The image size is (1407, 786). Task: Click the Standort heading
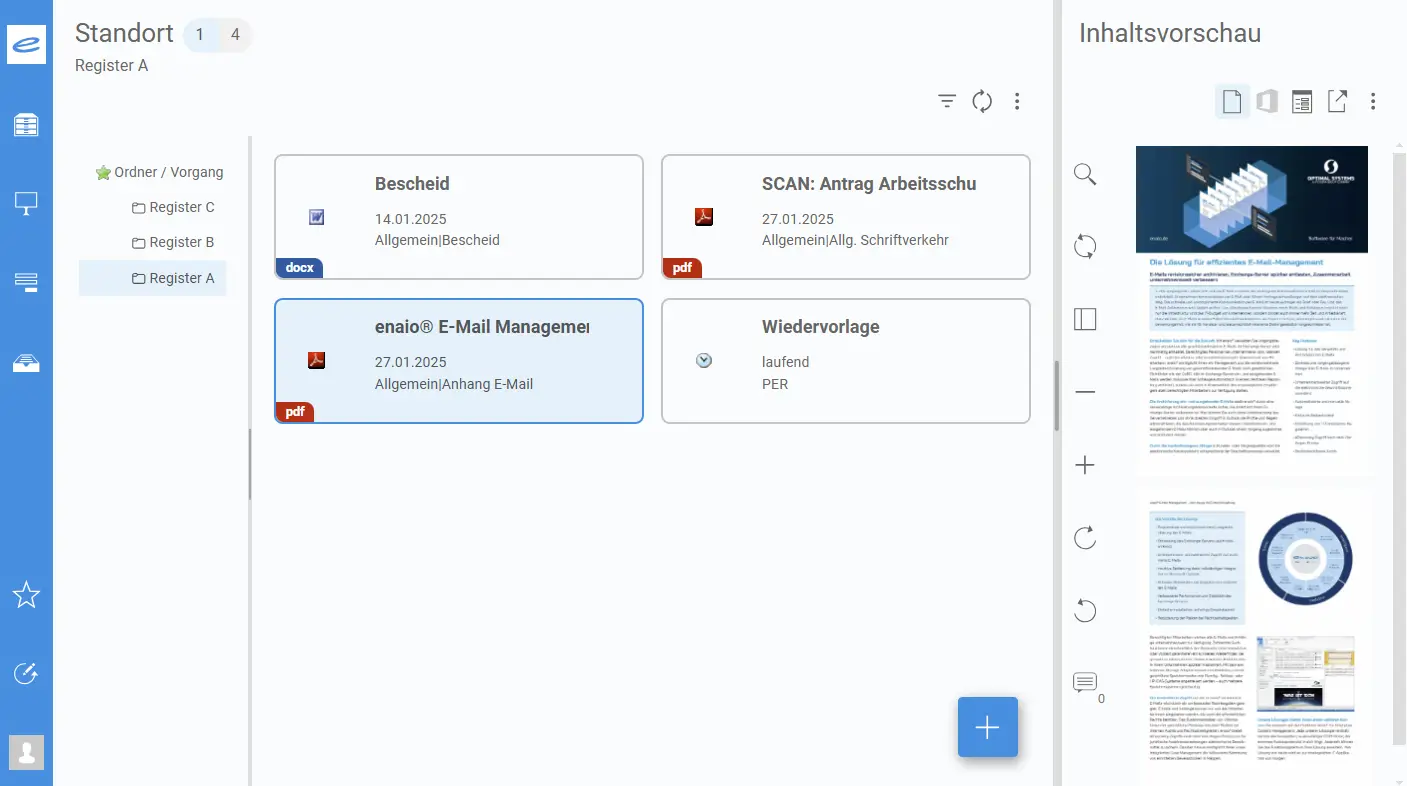[x=124, y=33]
